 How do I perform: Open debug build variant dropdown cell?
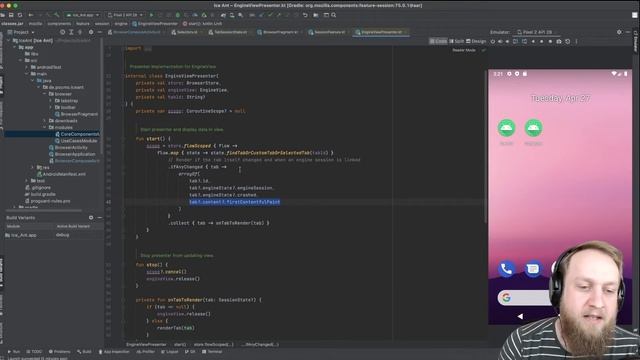(78, 235)
